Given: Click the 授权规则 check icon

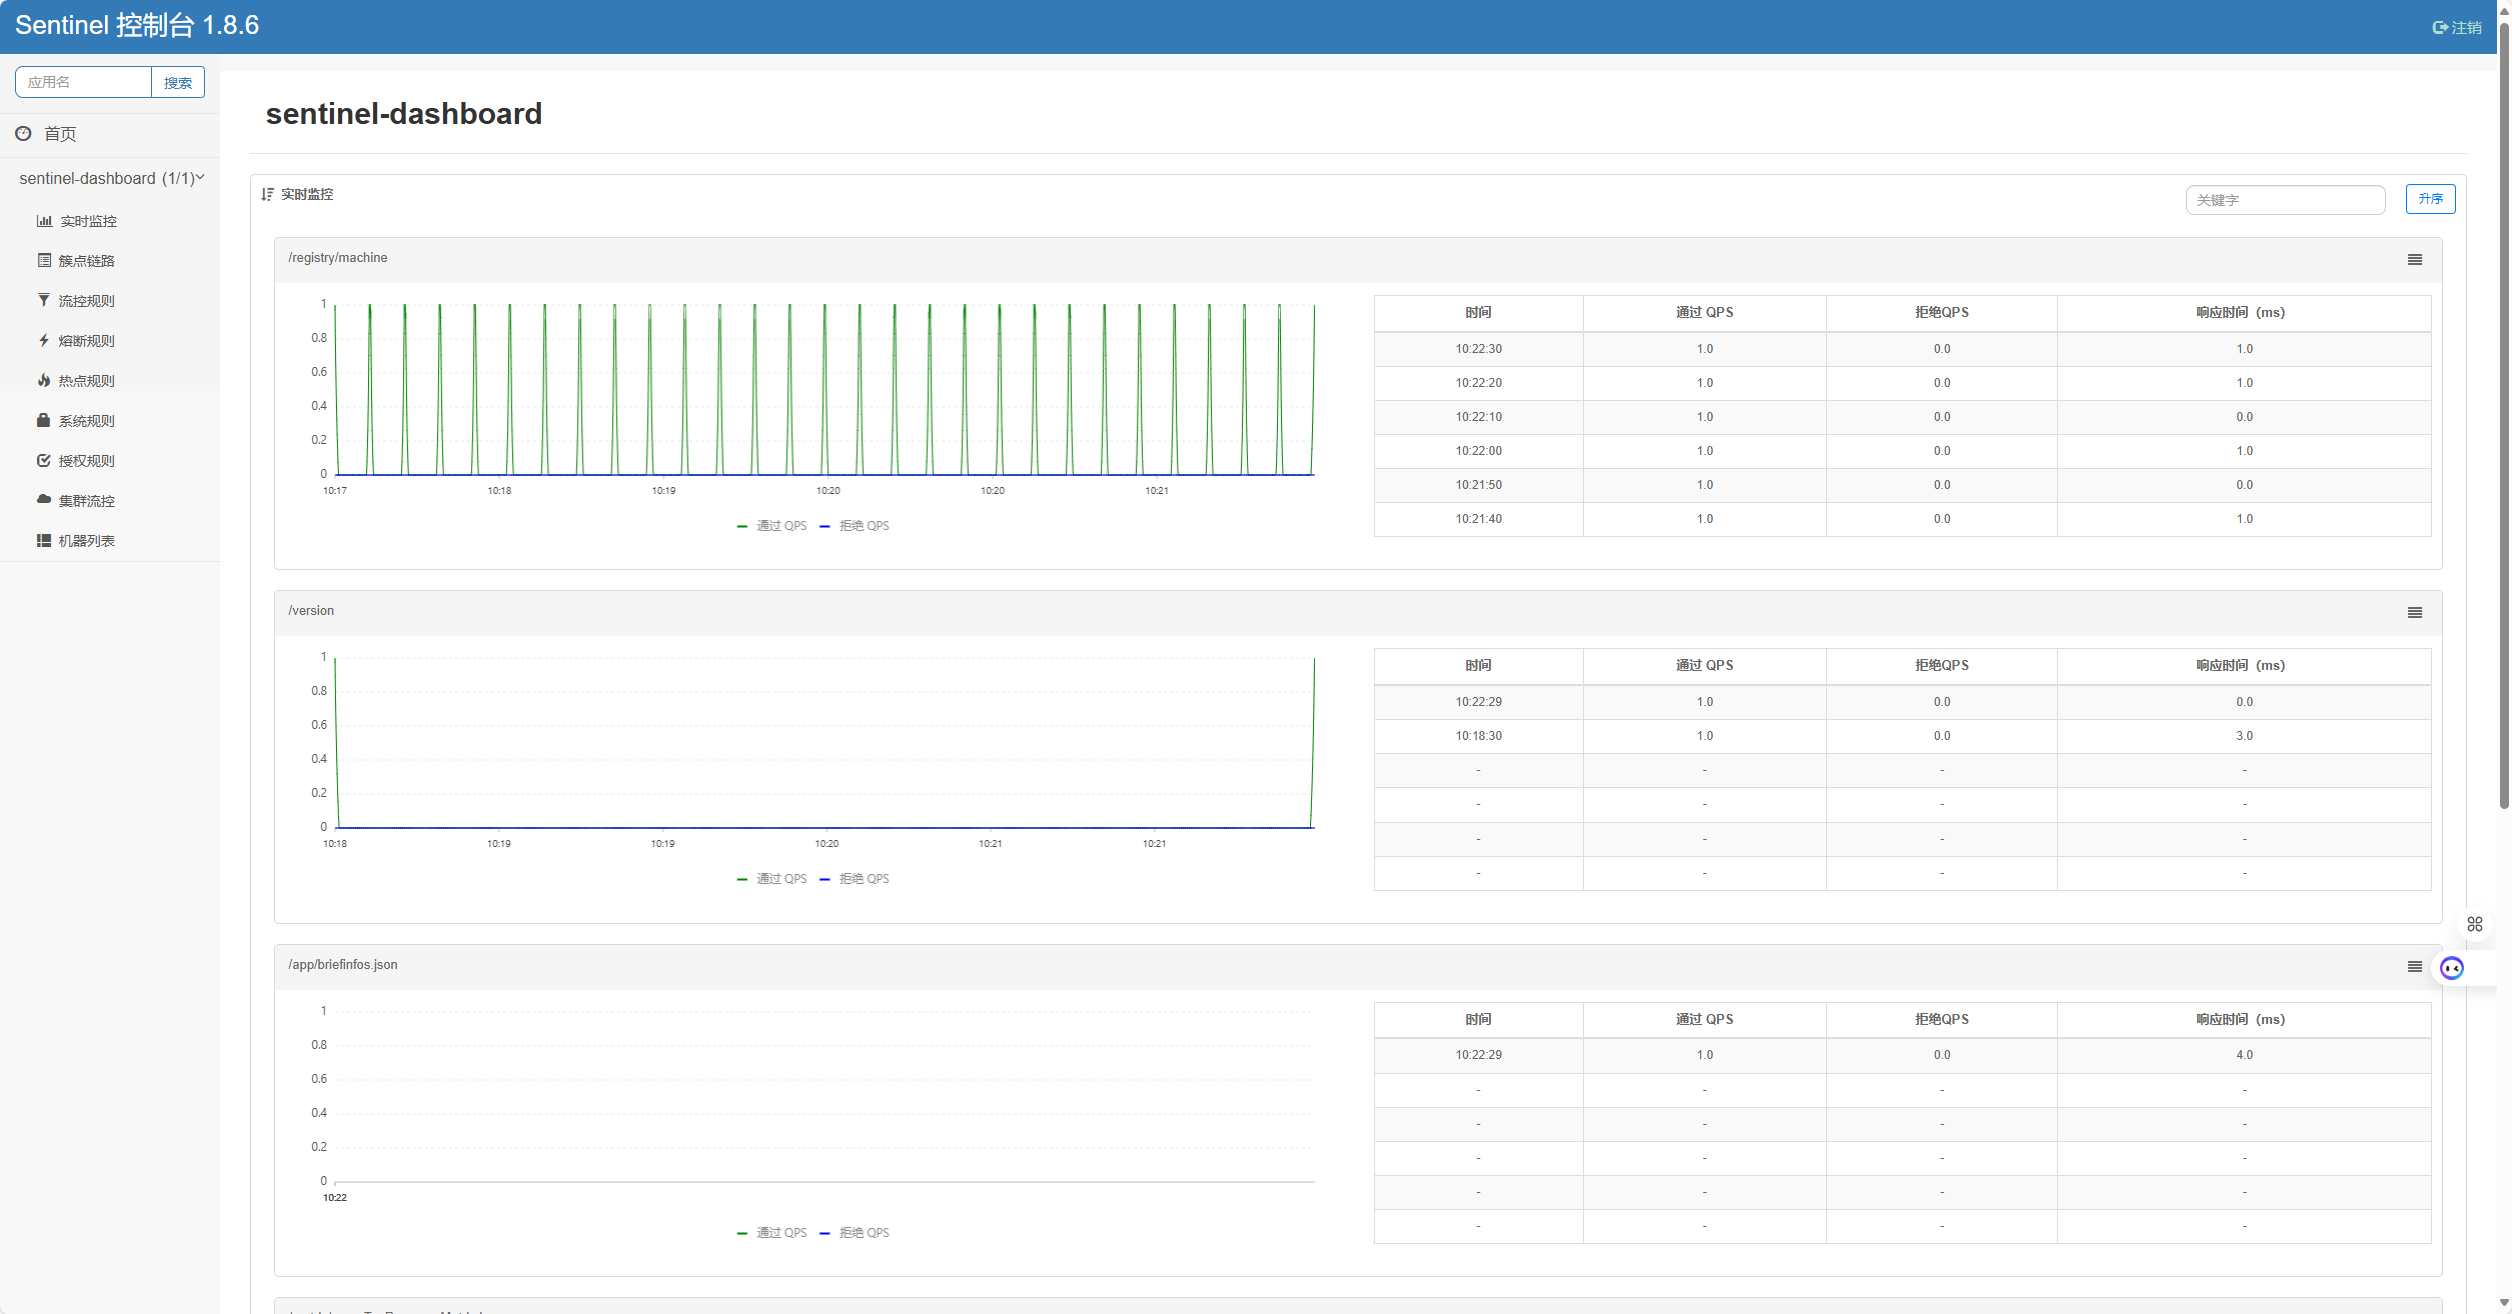Looking at the screenshot, I should click(44, 461).
